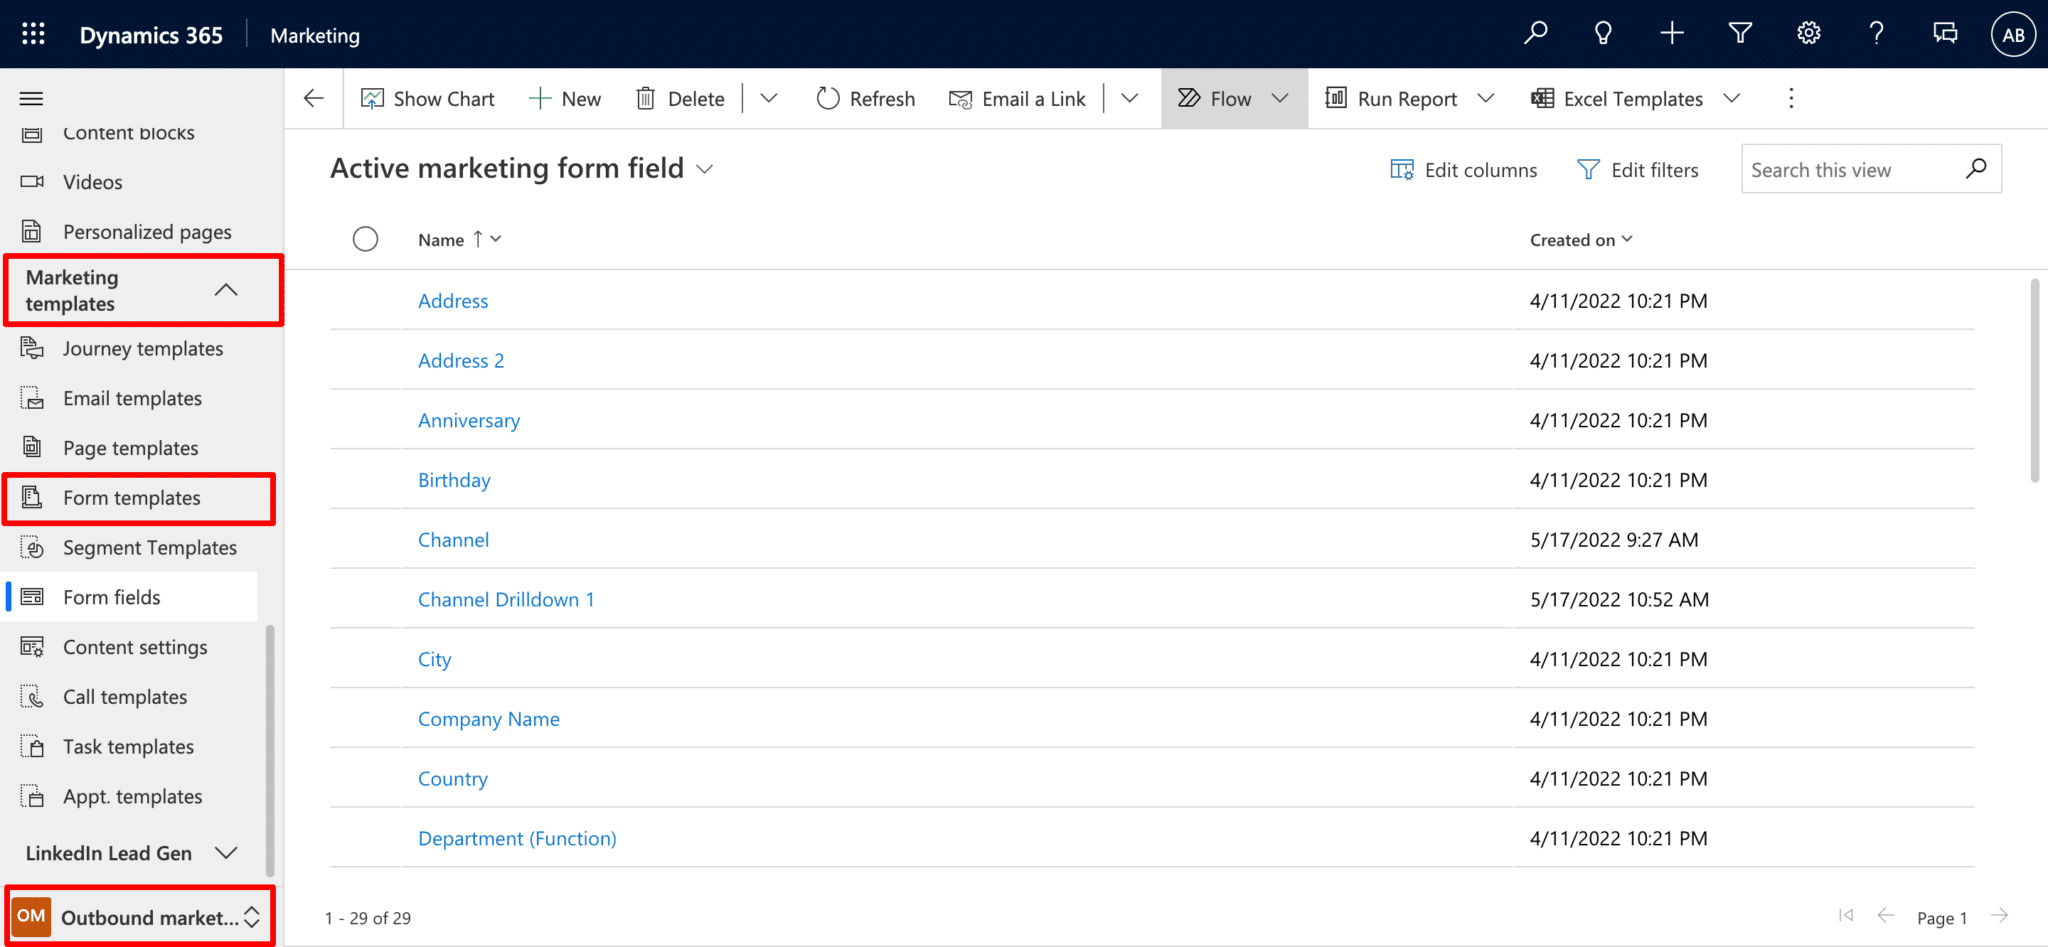The image size is (2048, 947).
Task: Click the global search magnifier icon
Action: click(x=1536, y=33)
